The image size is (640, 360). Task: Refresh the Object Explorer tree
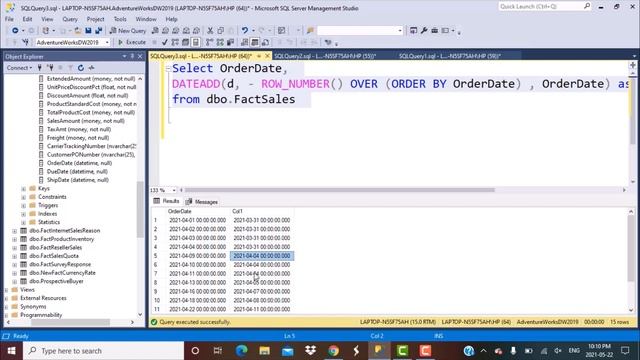(81, 68)
